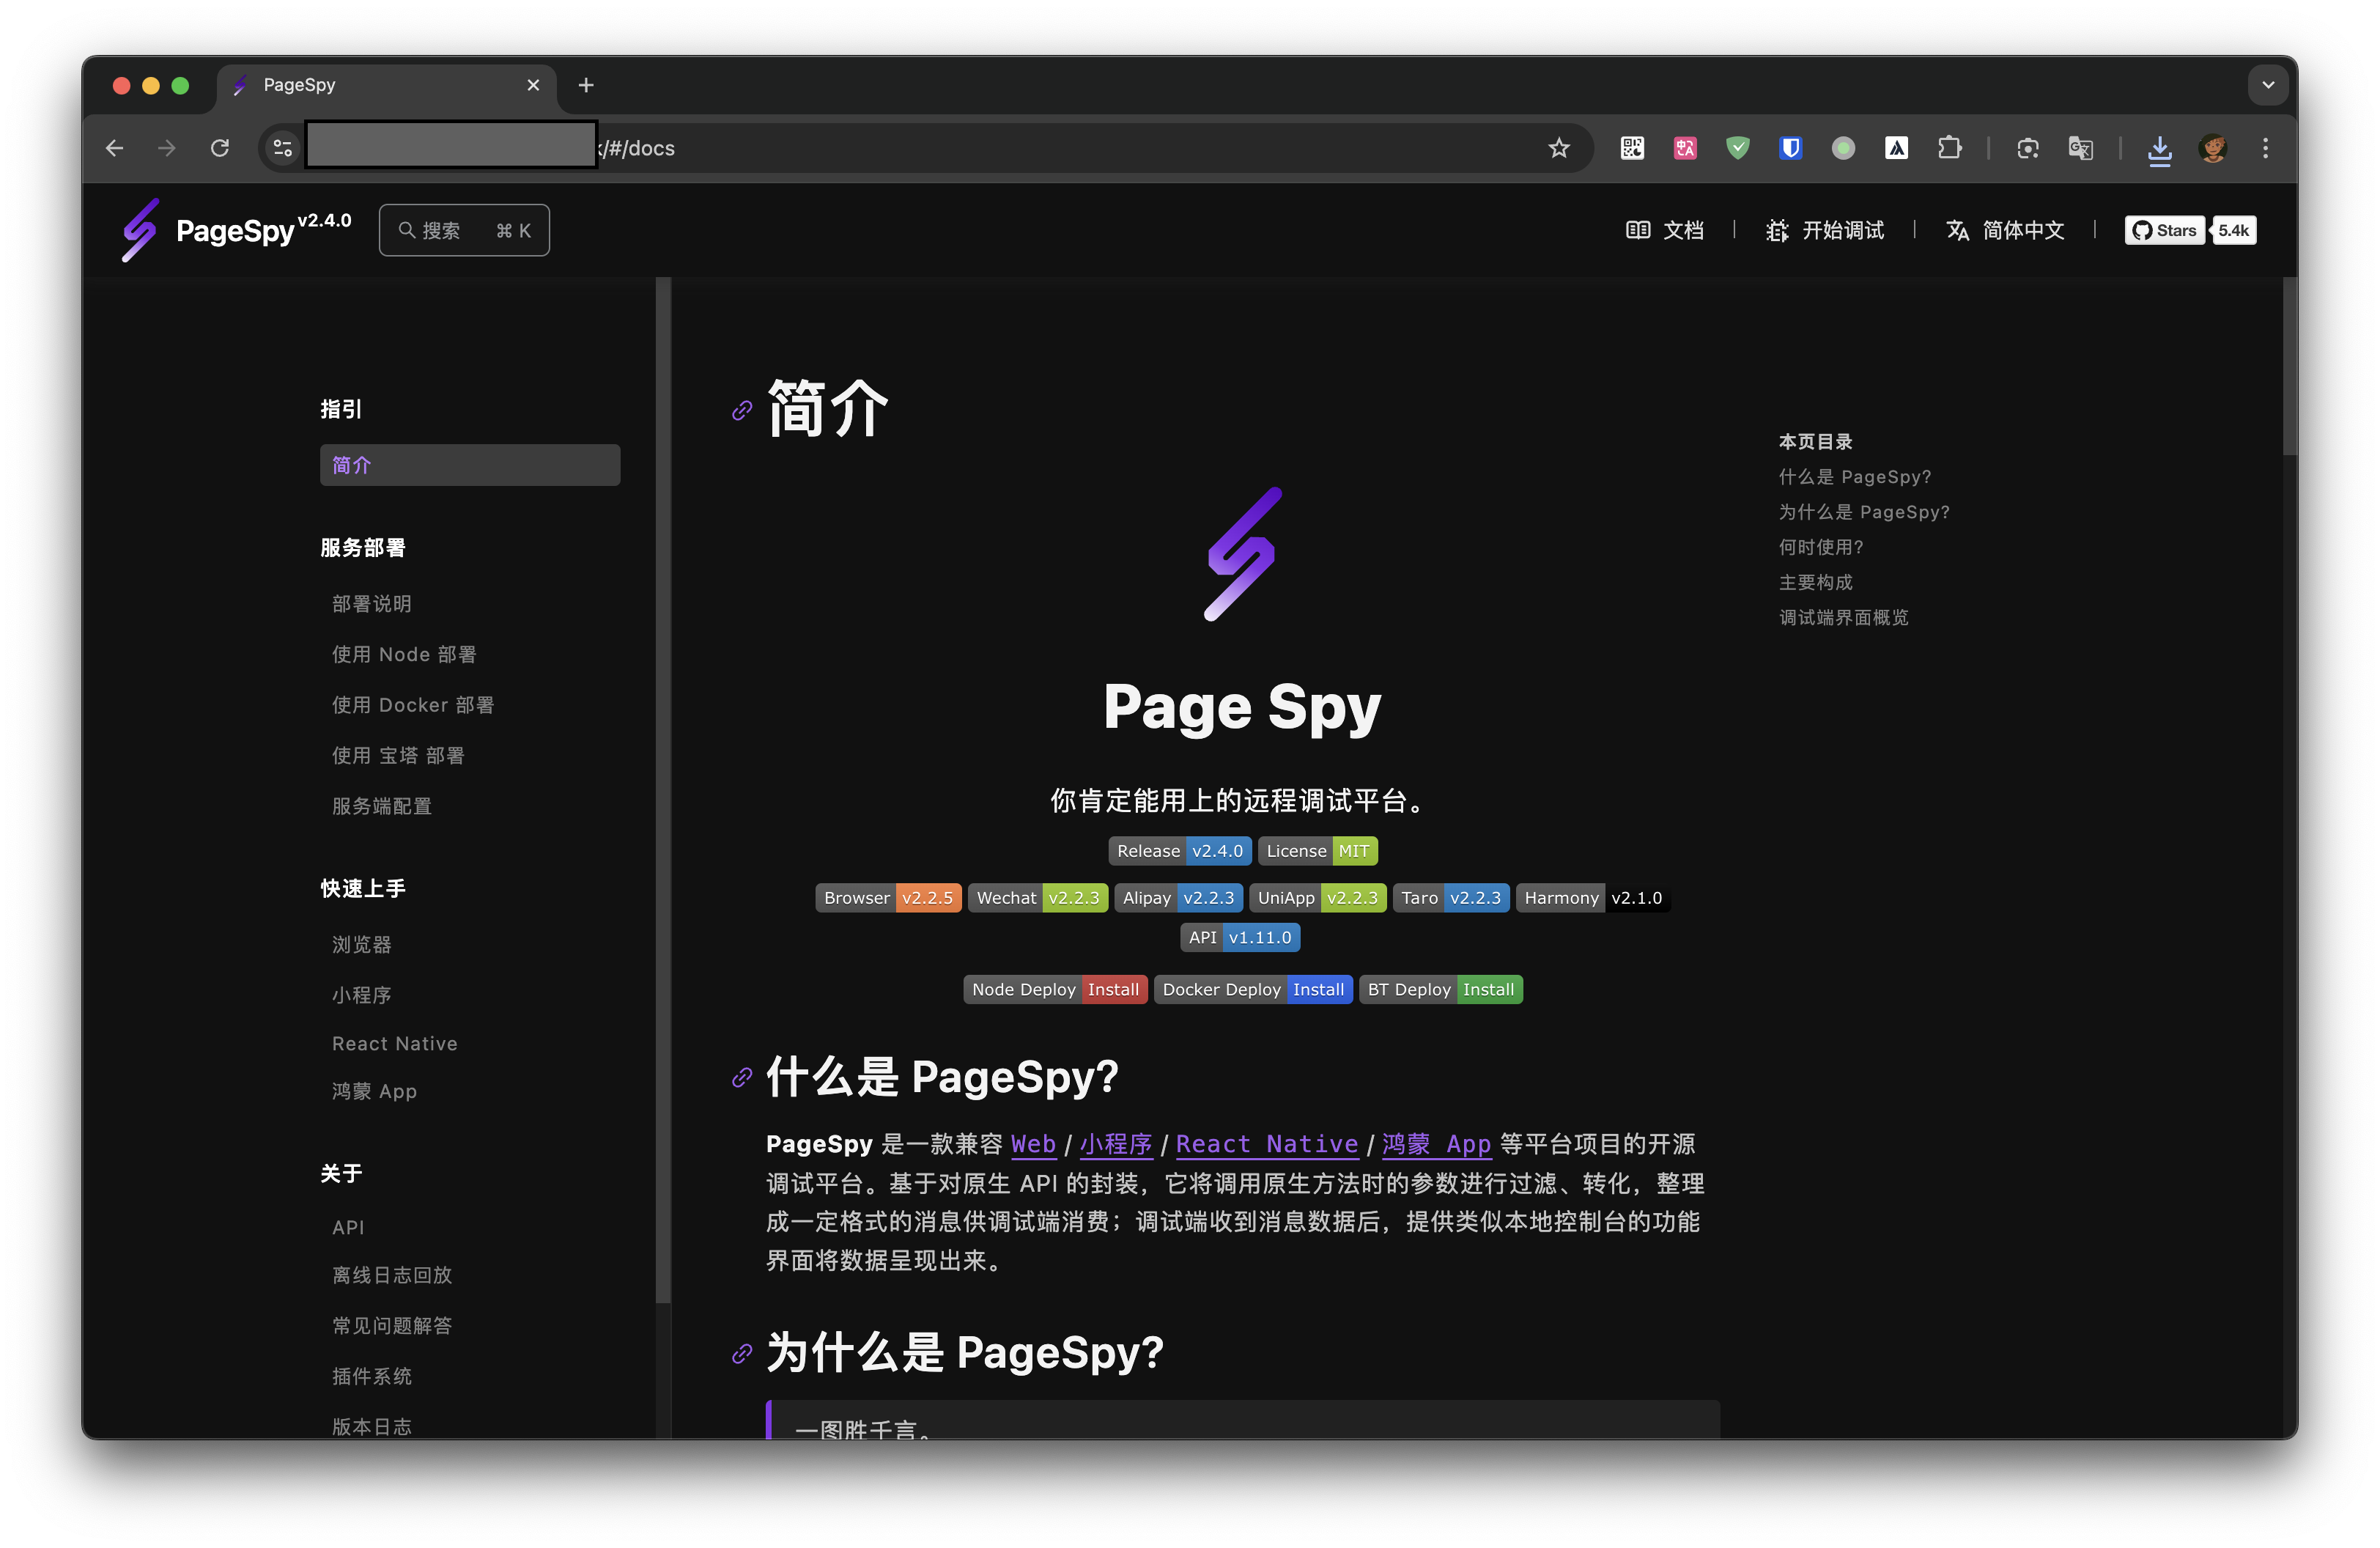Open the browser extensions puzzle icon
Image resolution: width=2380 pixels, height=1548 pixels.
pos(1949,148)
